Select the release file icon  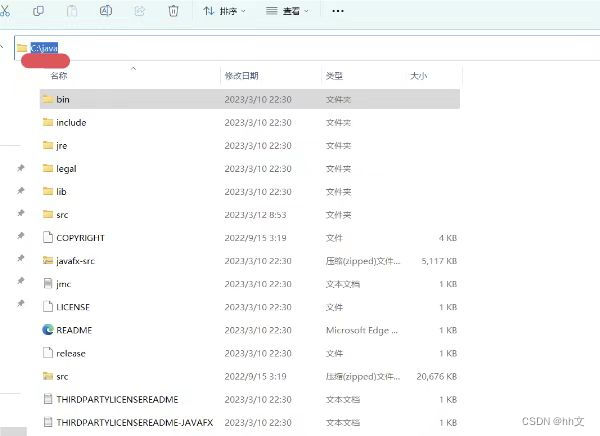click(48, 353)
